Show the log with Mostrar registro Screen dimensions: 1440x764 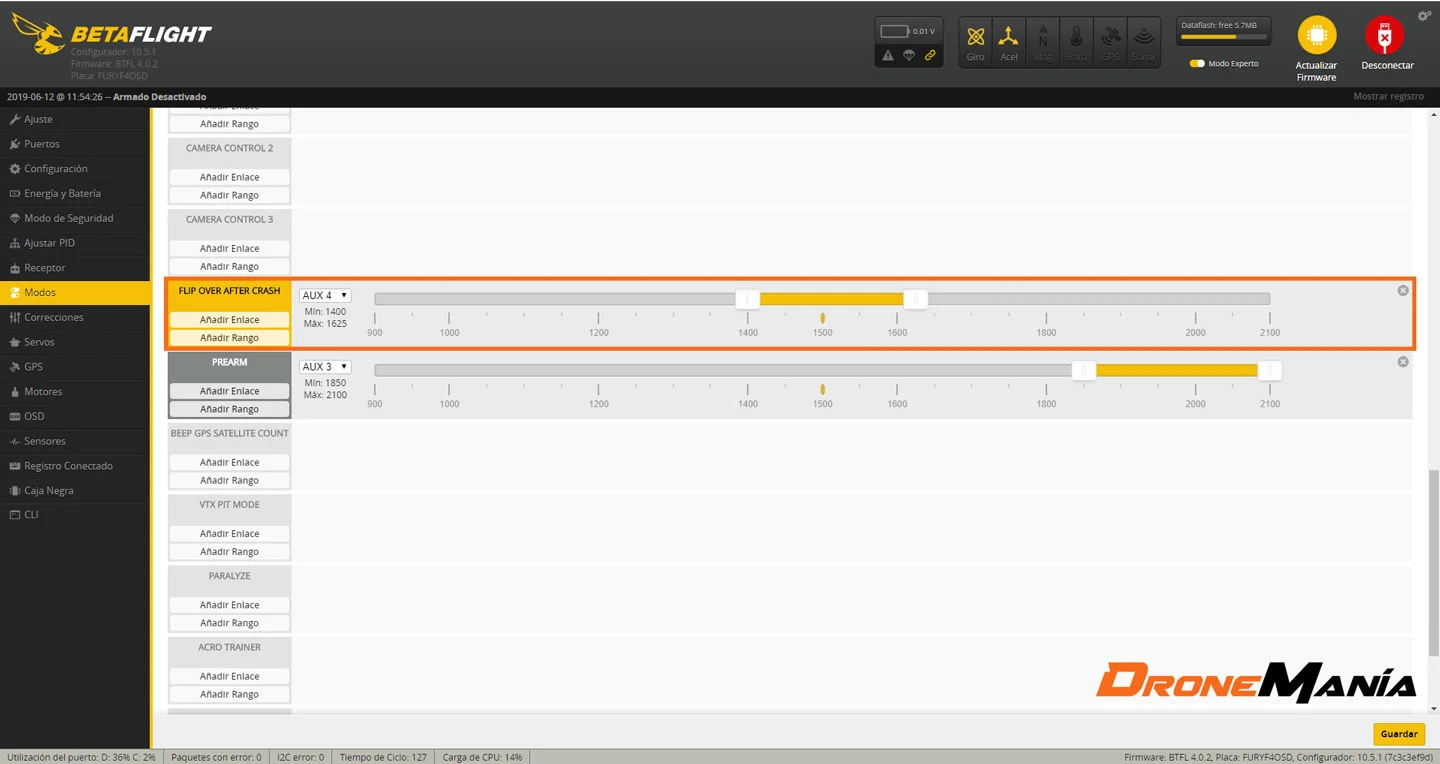click(x=1389, y=96)
